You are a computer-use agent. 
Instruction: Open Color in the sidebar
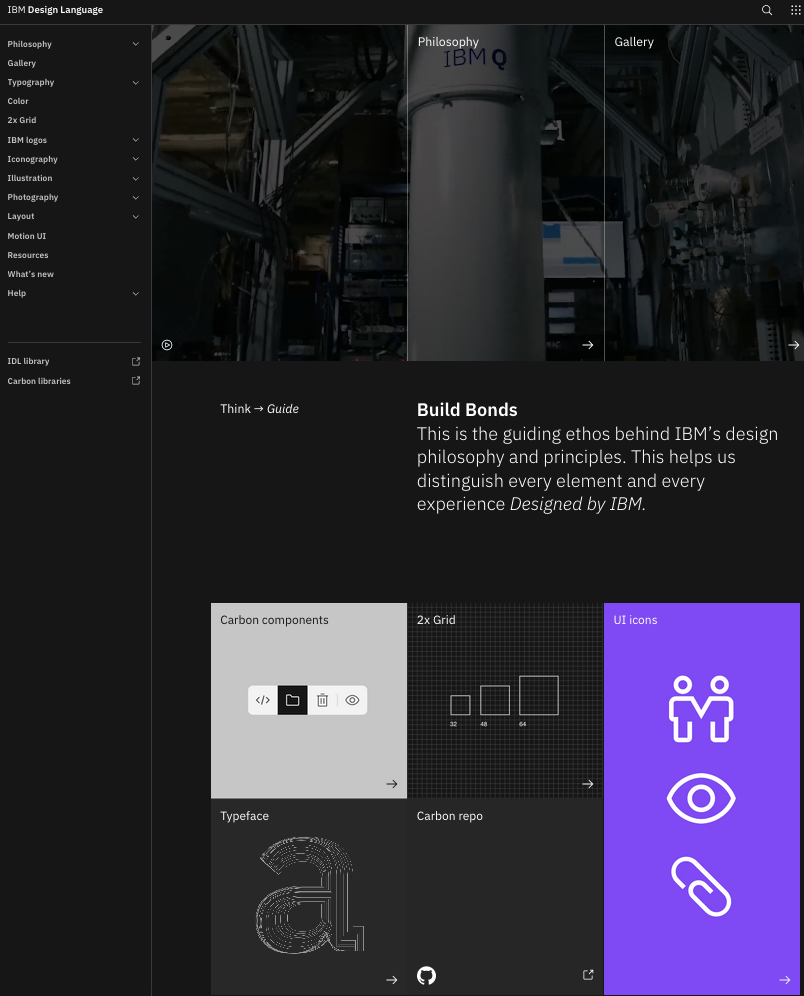[18, 101]
